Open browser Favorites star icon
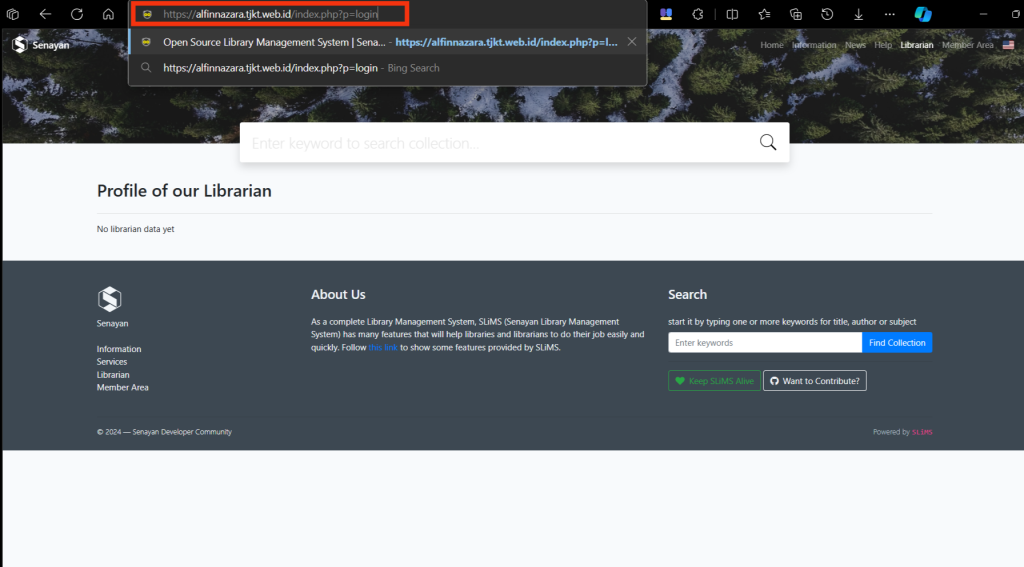Viewport: 1024px width, 567px height. [x=764, y=14]
